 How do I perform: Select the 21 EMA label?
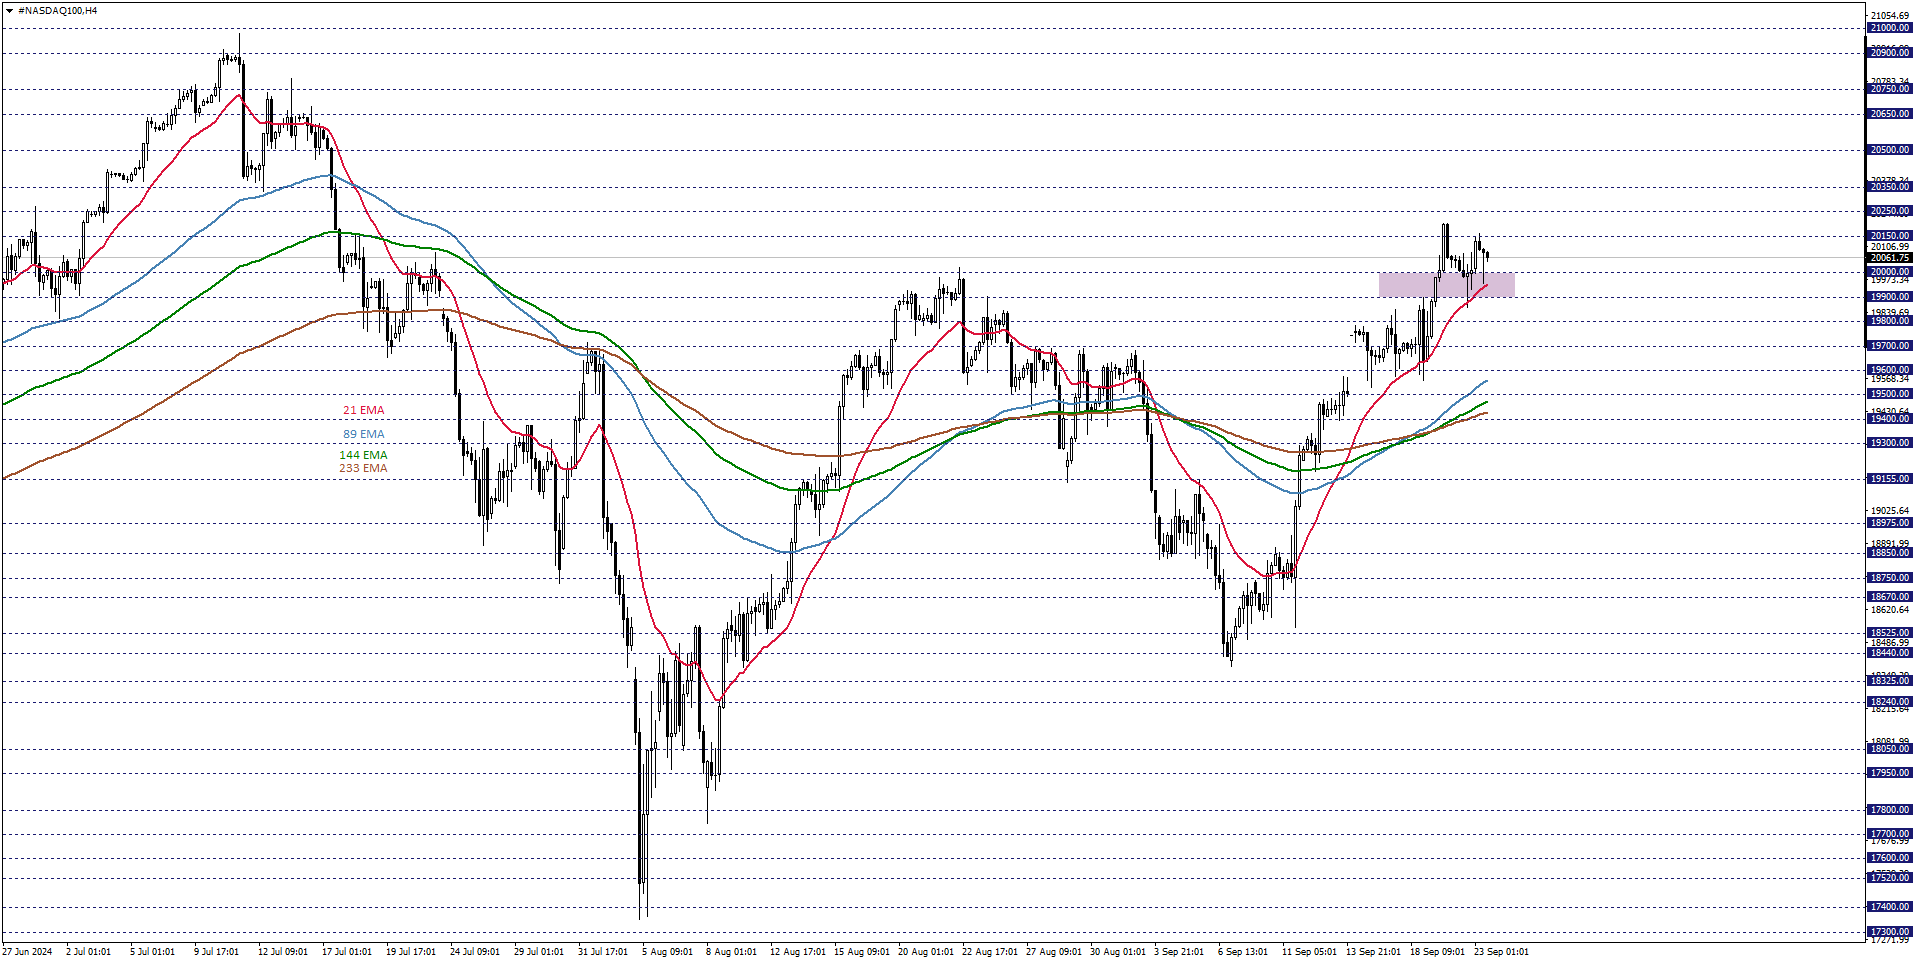point(363,410)
